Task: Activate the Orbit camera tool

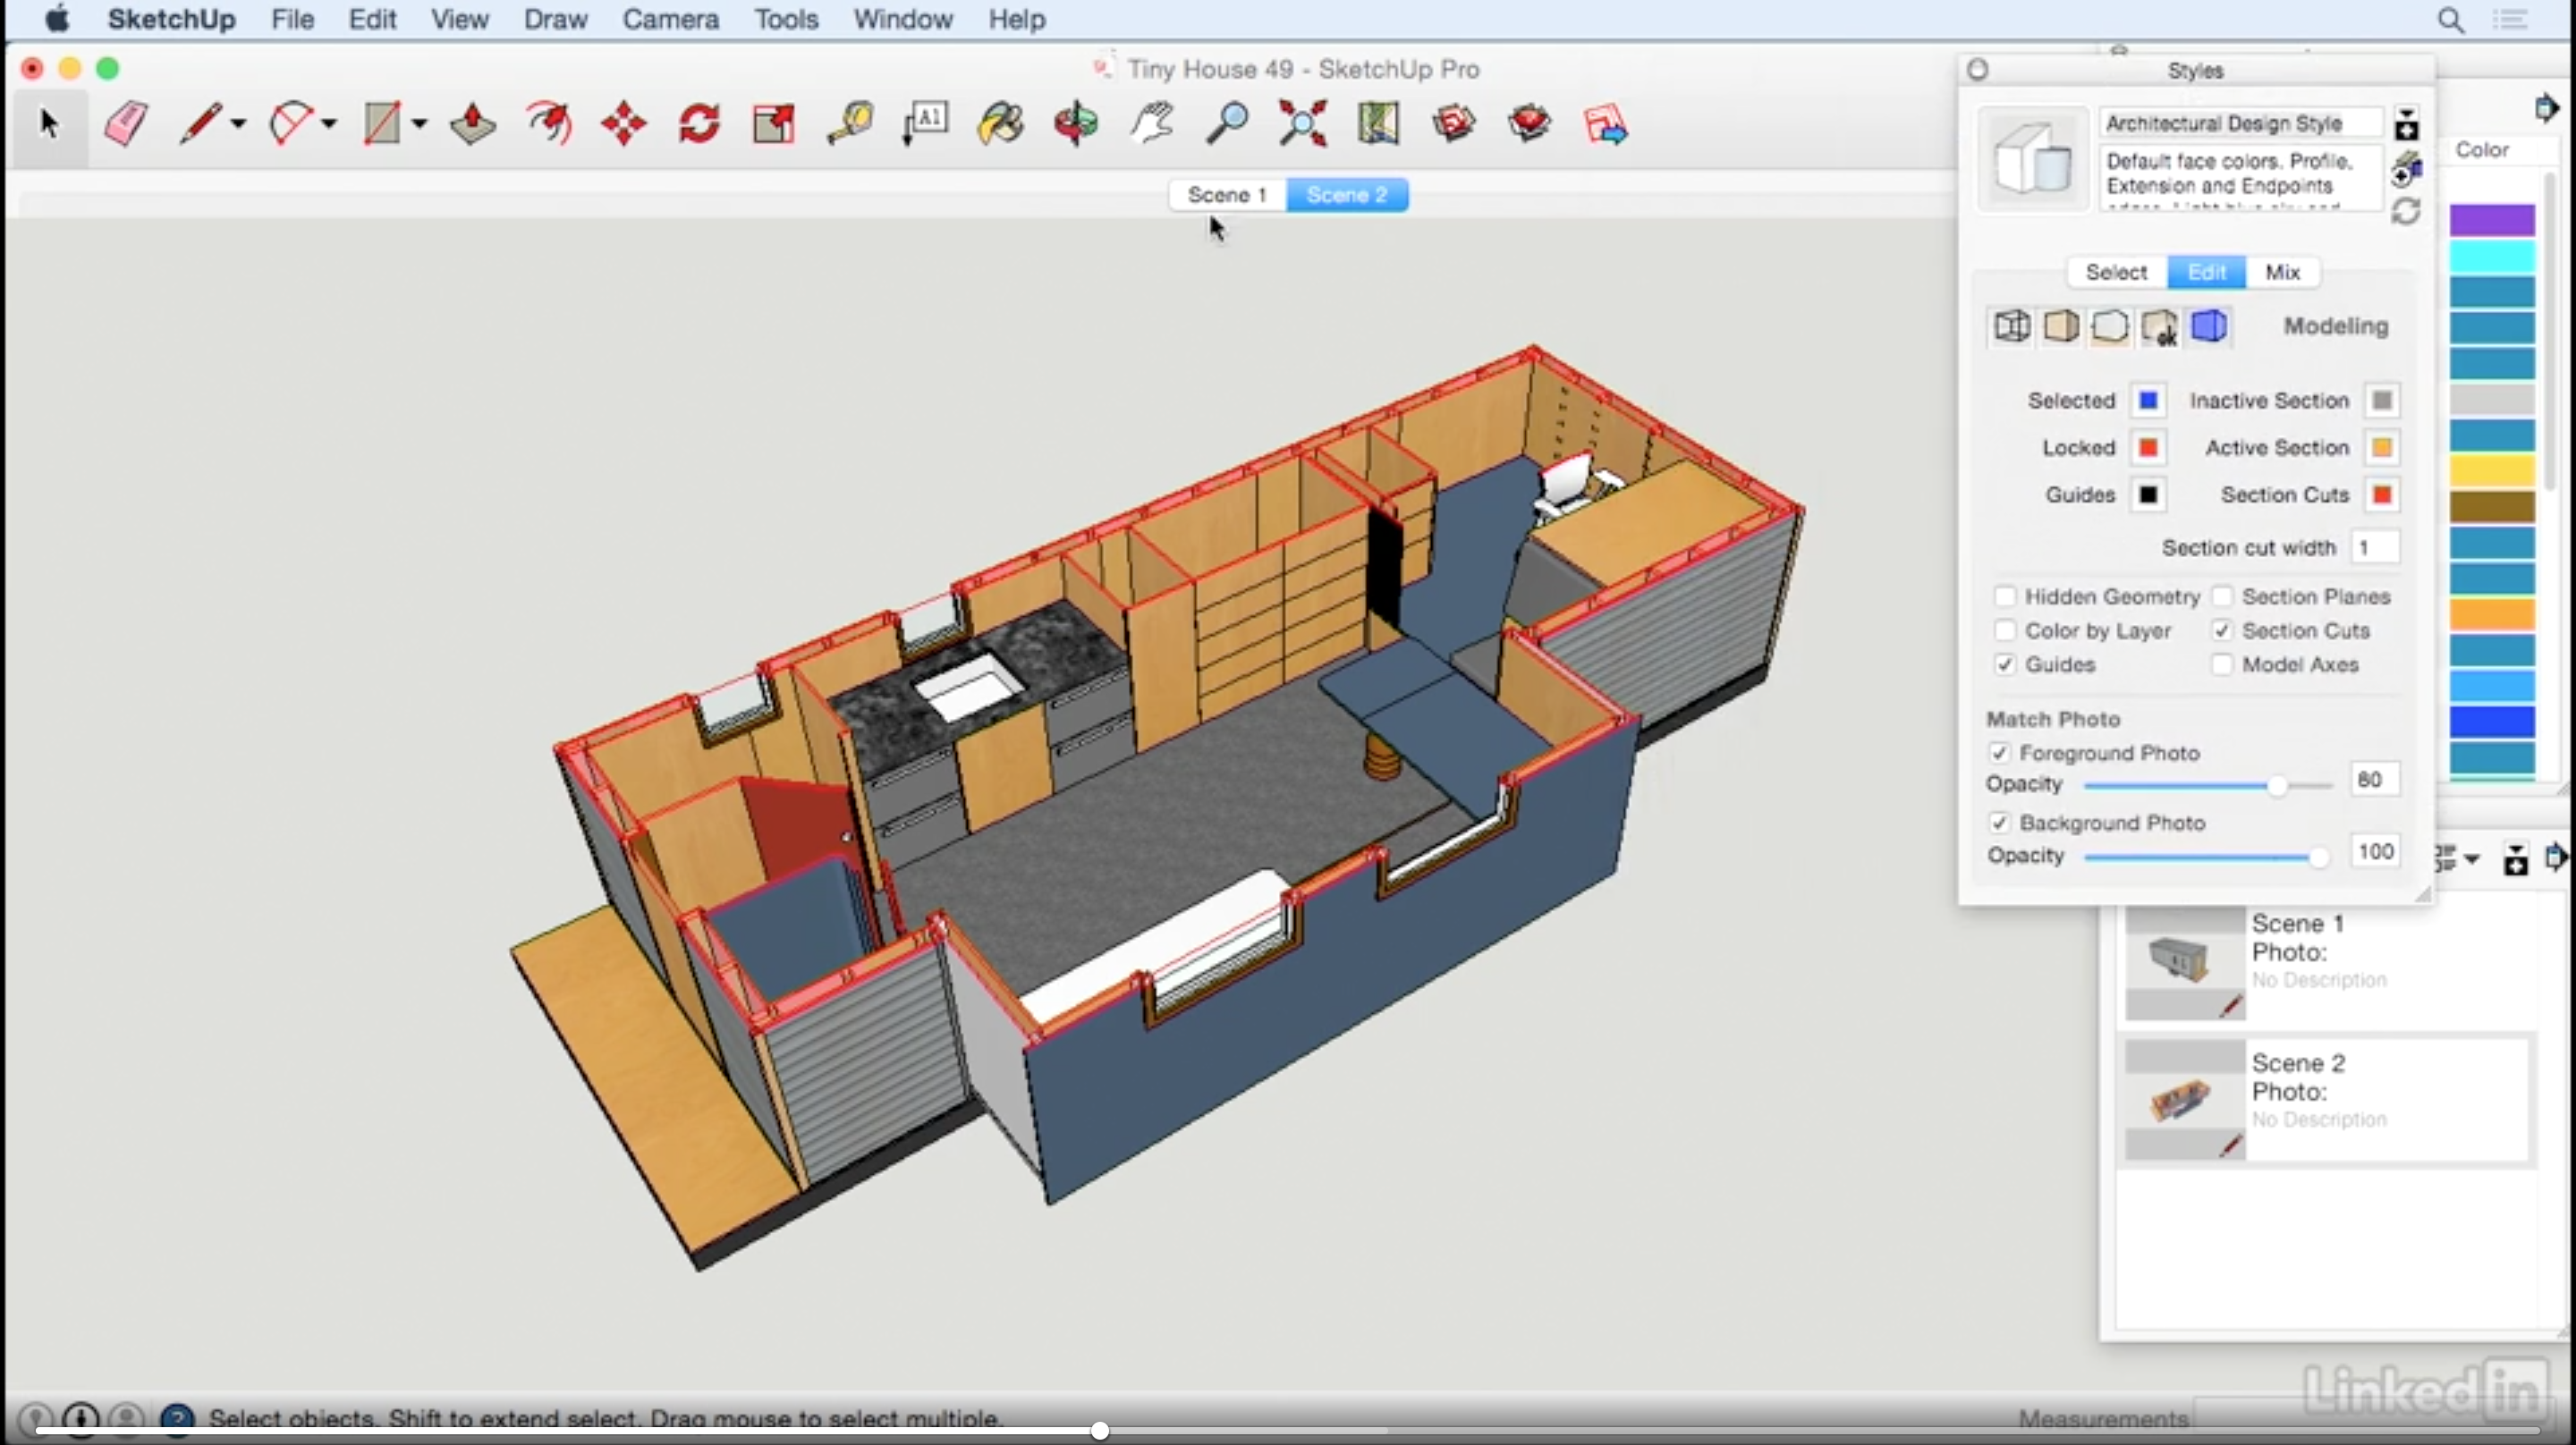Action: pos(1076,124)
